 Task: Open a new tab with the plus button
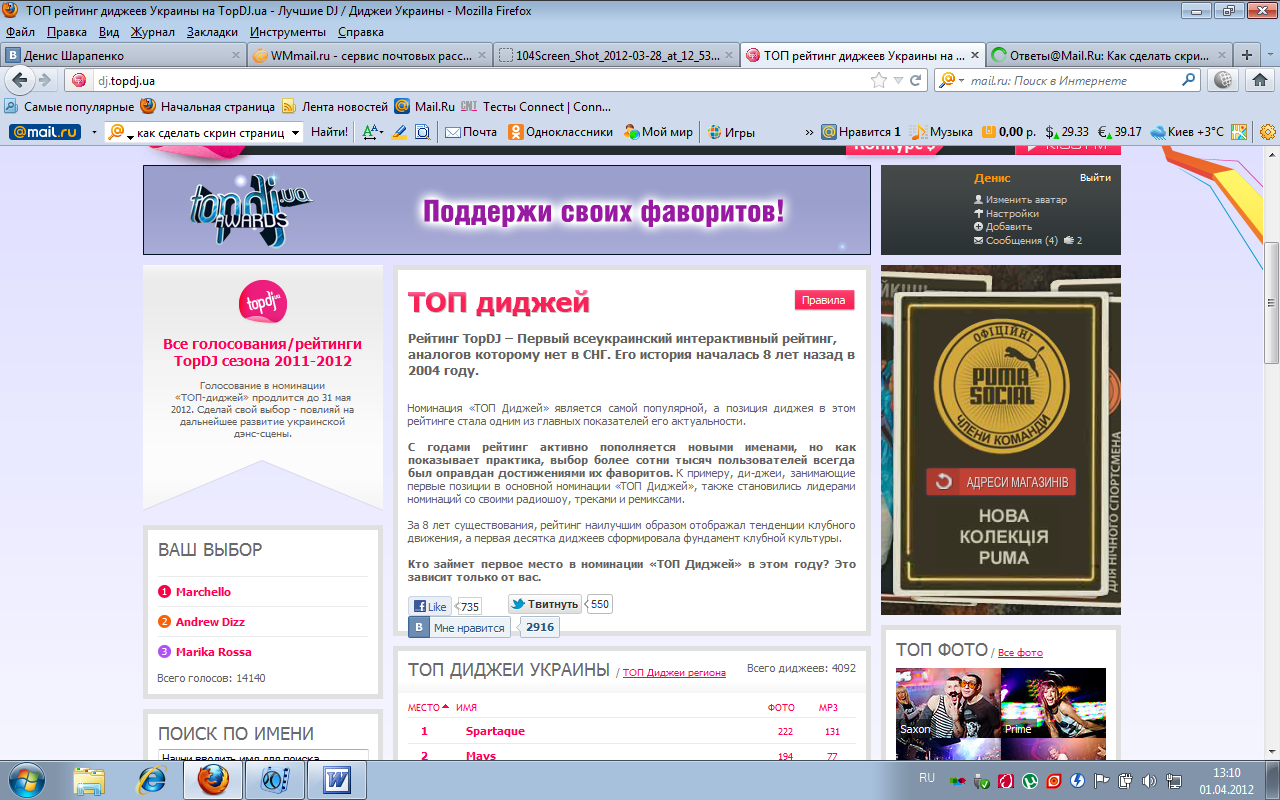pos(1247,55)
